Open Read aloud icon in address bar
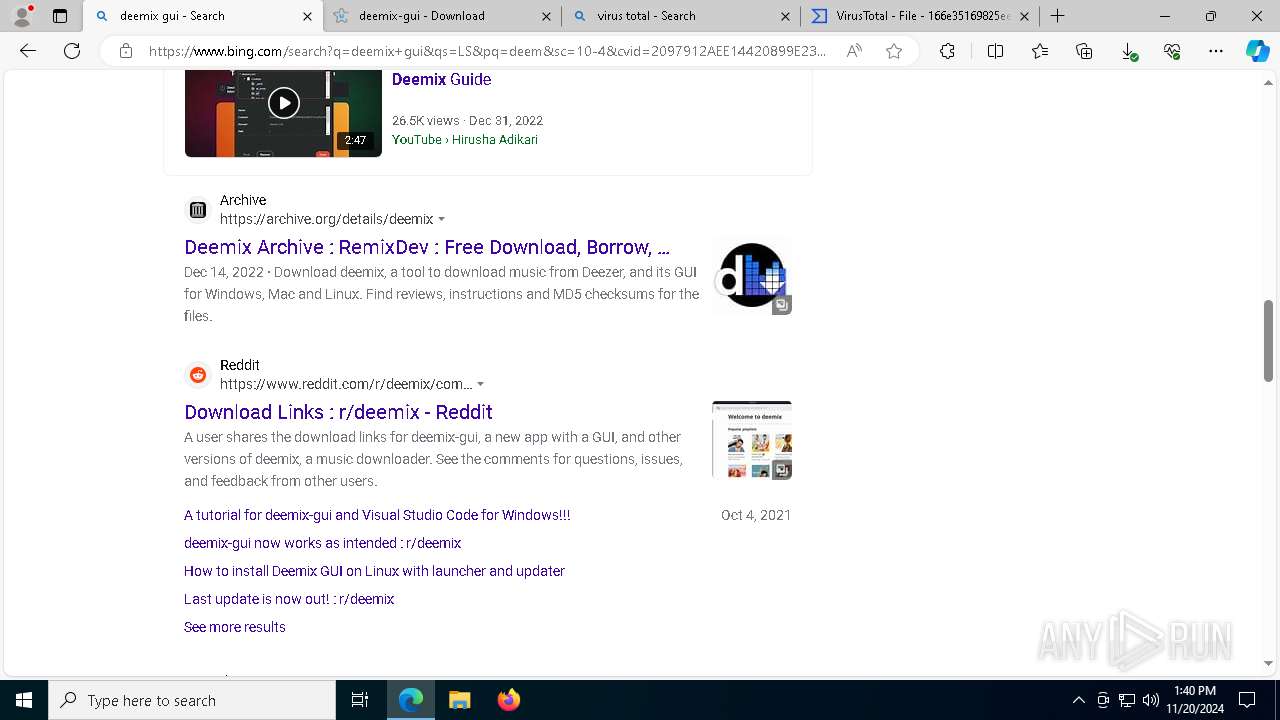Image resolution: width=1280 pixels, height=720 pixels. coord(854,51)
